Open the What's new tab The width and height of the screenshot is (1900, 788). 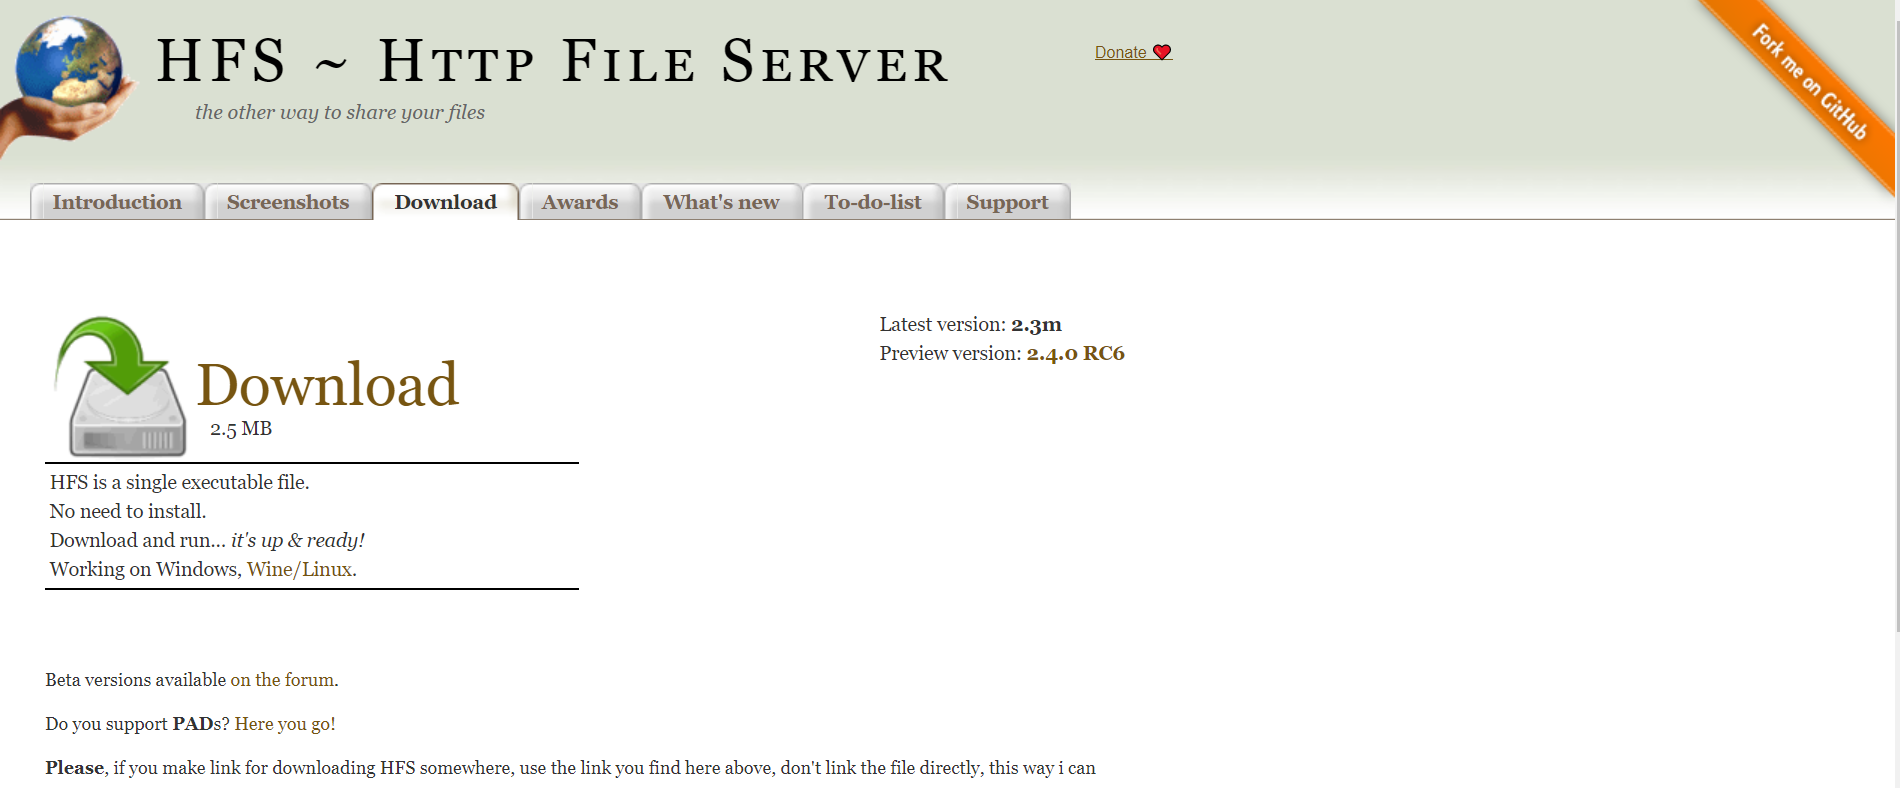coord(721,202)
